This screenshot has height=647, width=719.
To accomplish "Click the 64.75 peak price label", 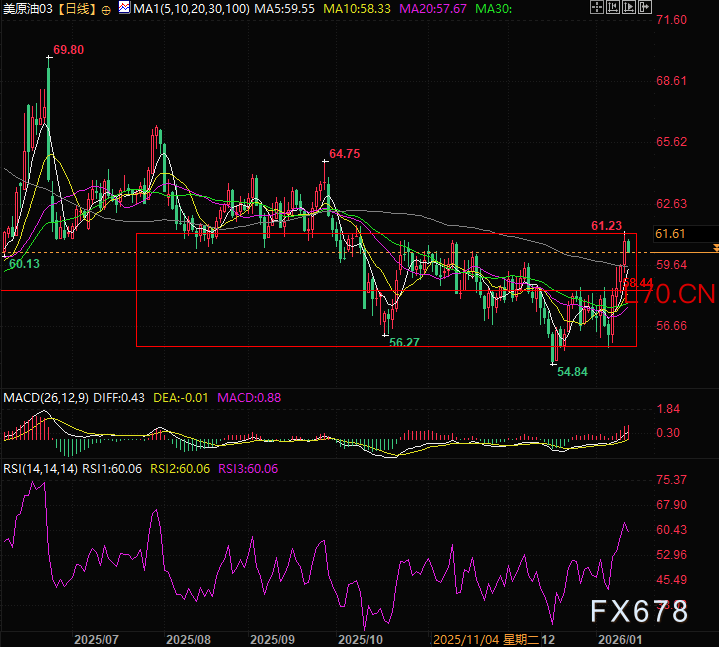I will pos(343,153).
